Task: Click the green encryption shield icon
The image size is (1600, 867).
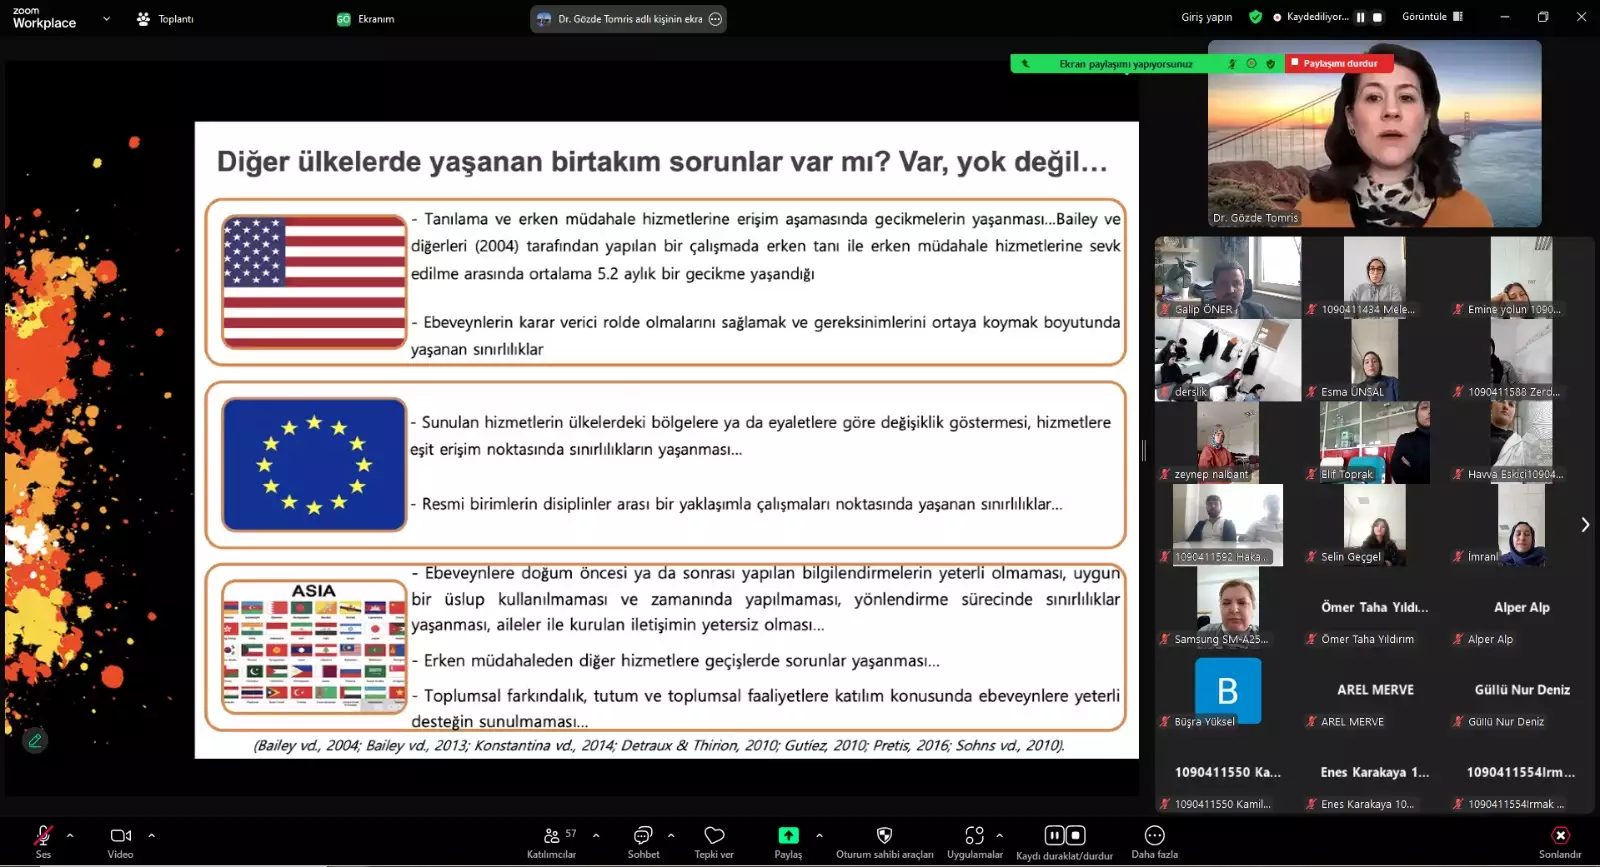Action: click(1255, 17)
